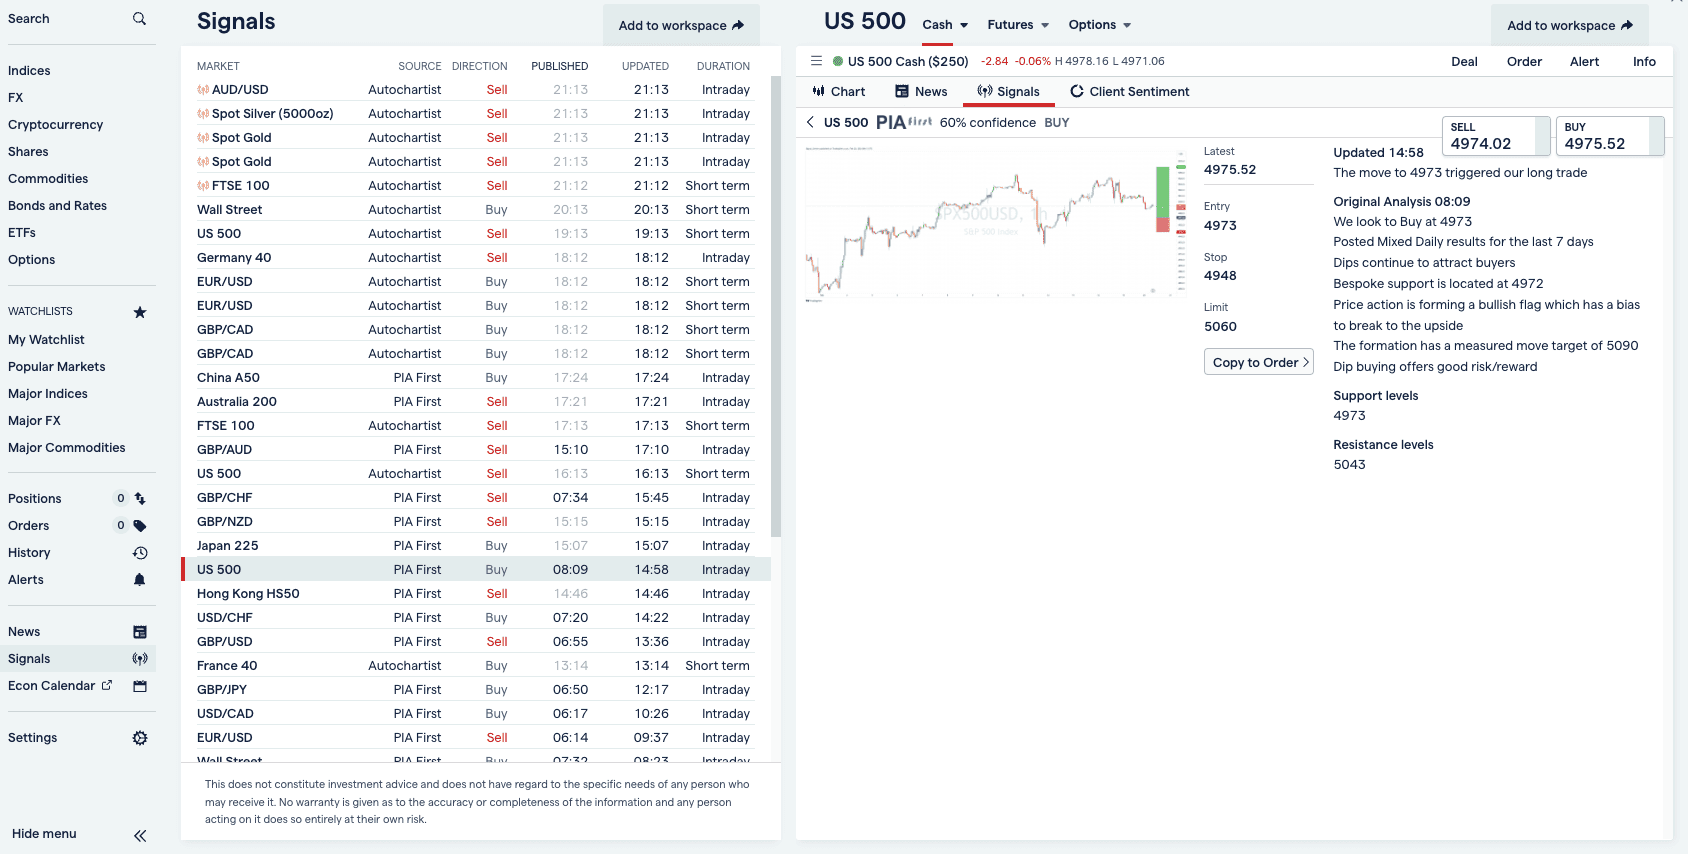
Task: Click the live signal icon beside FTSE 100 21:12
Action: (x=203, y=186)
